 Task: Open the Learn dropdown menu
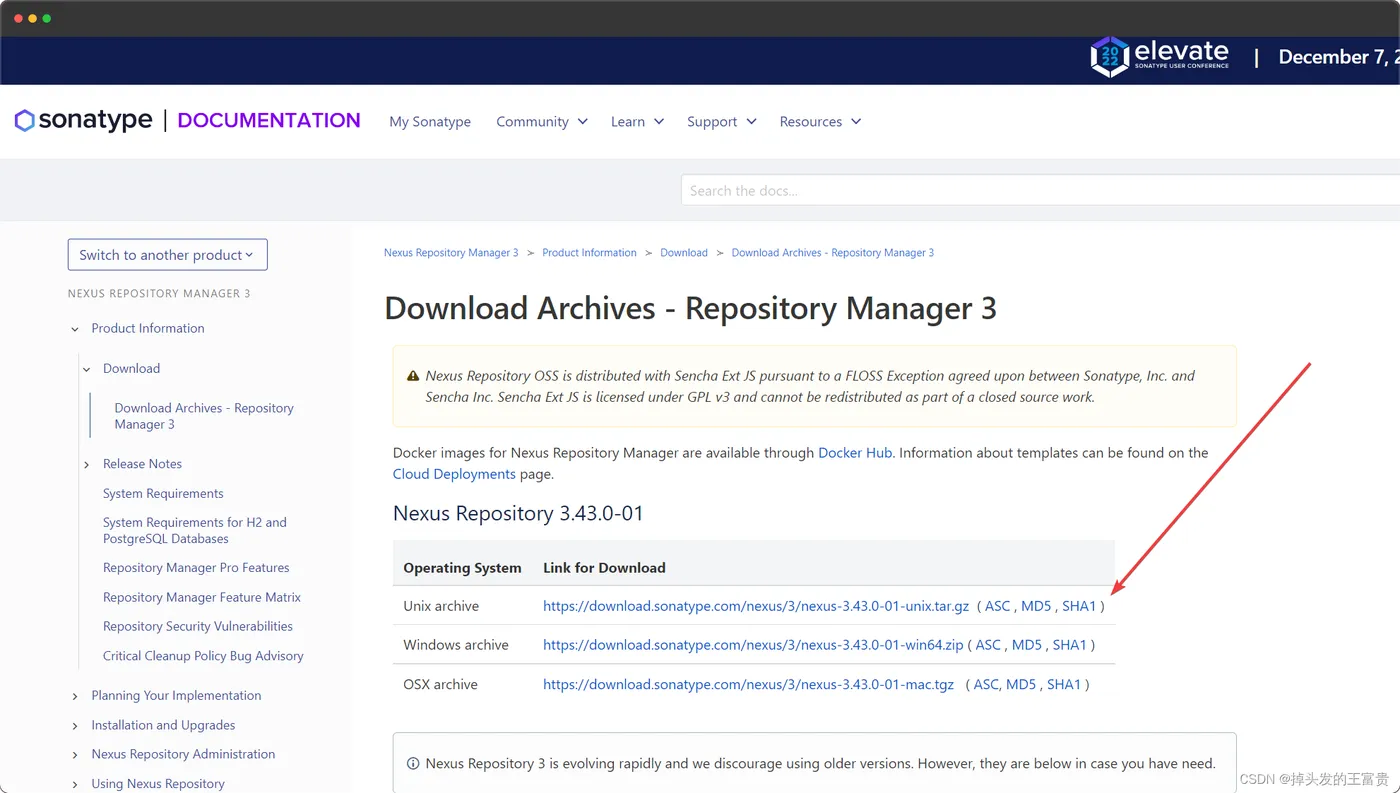(x=638, y=121)
